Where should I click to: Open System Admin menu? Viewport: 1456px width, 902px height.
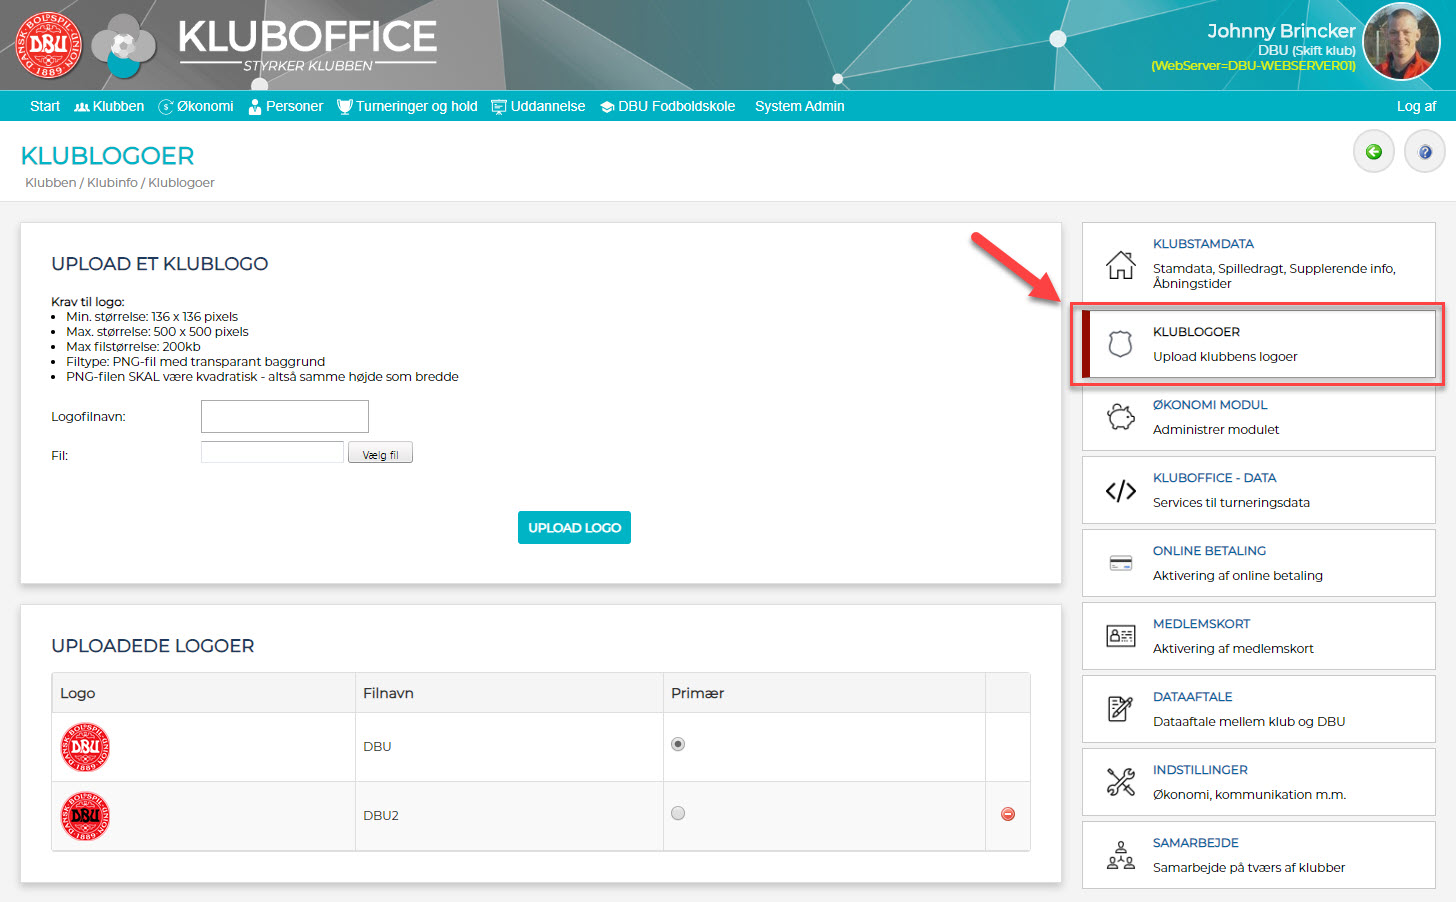pos(799,106)
